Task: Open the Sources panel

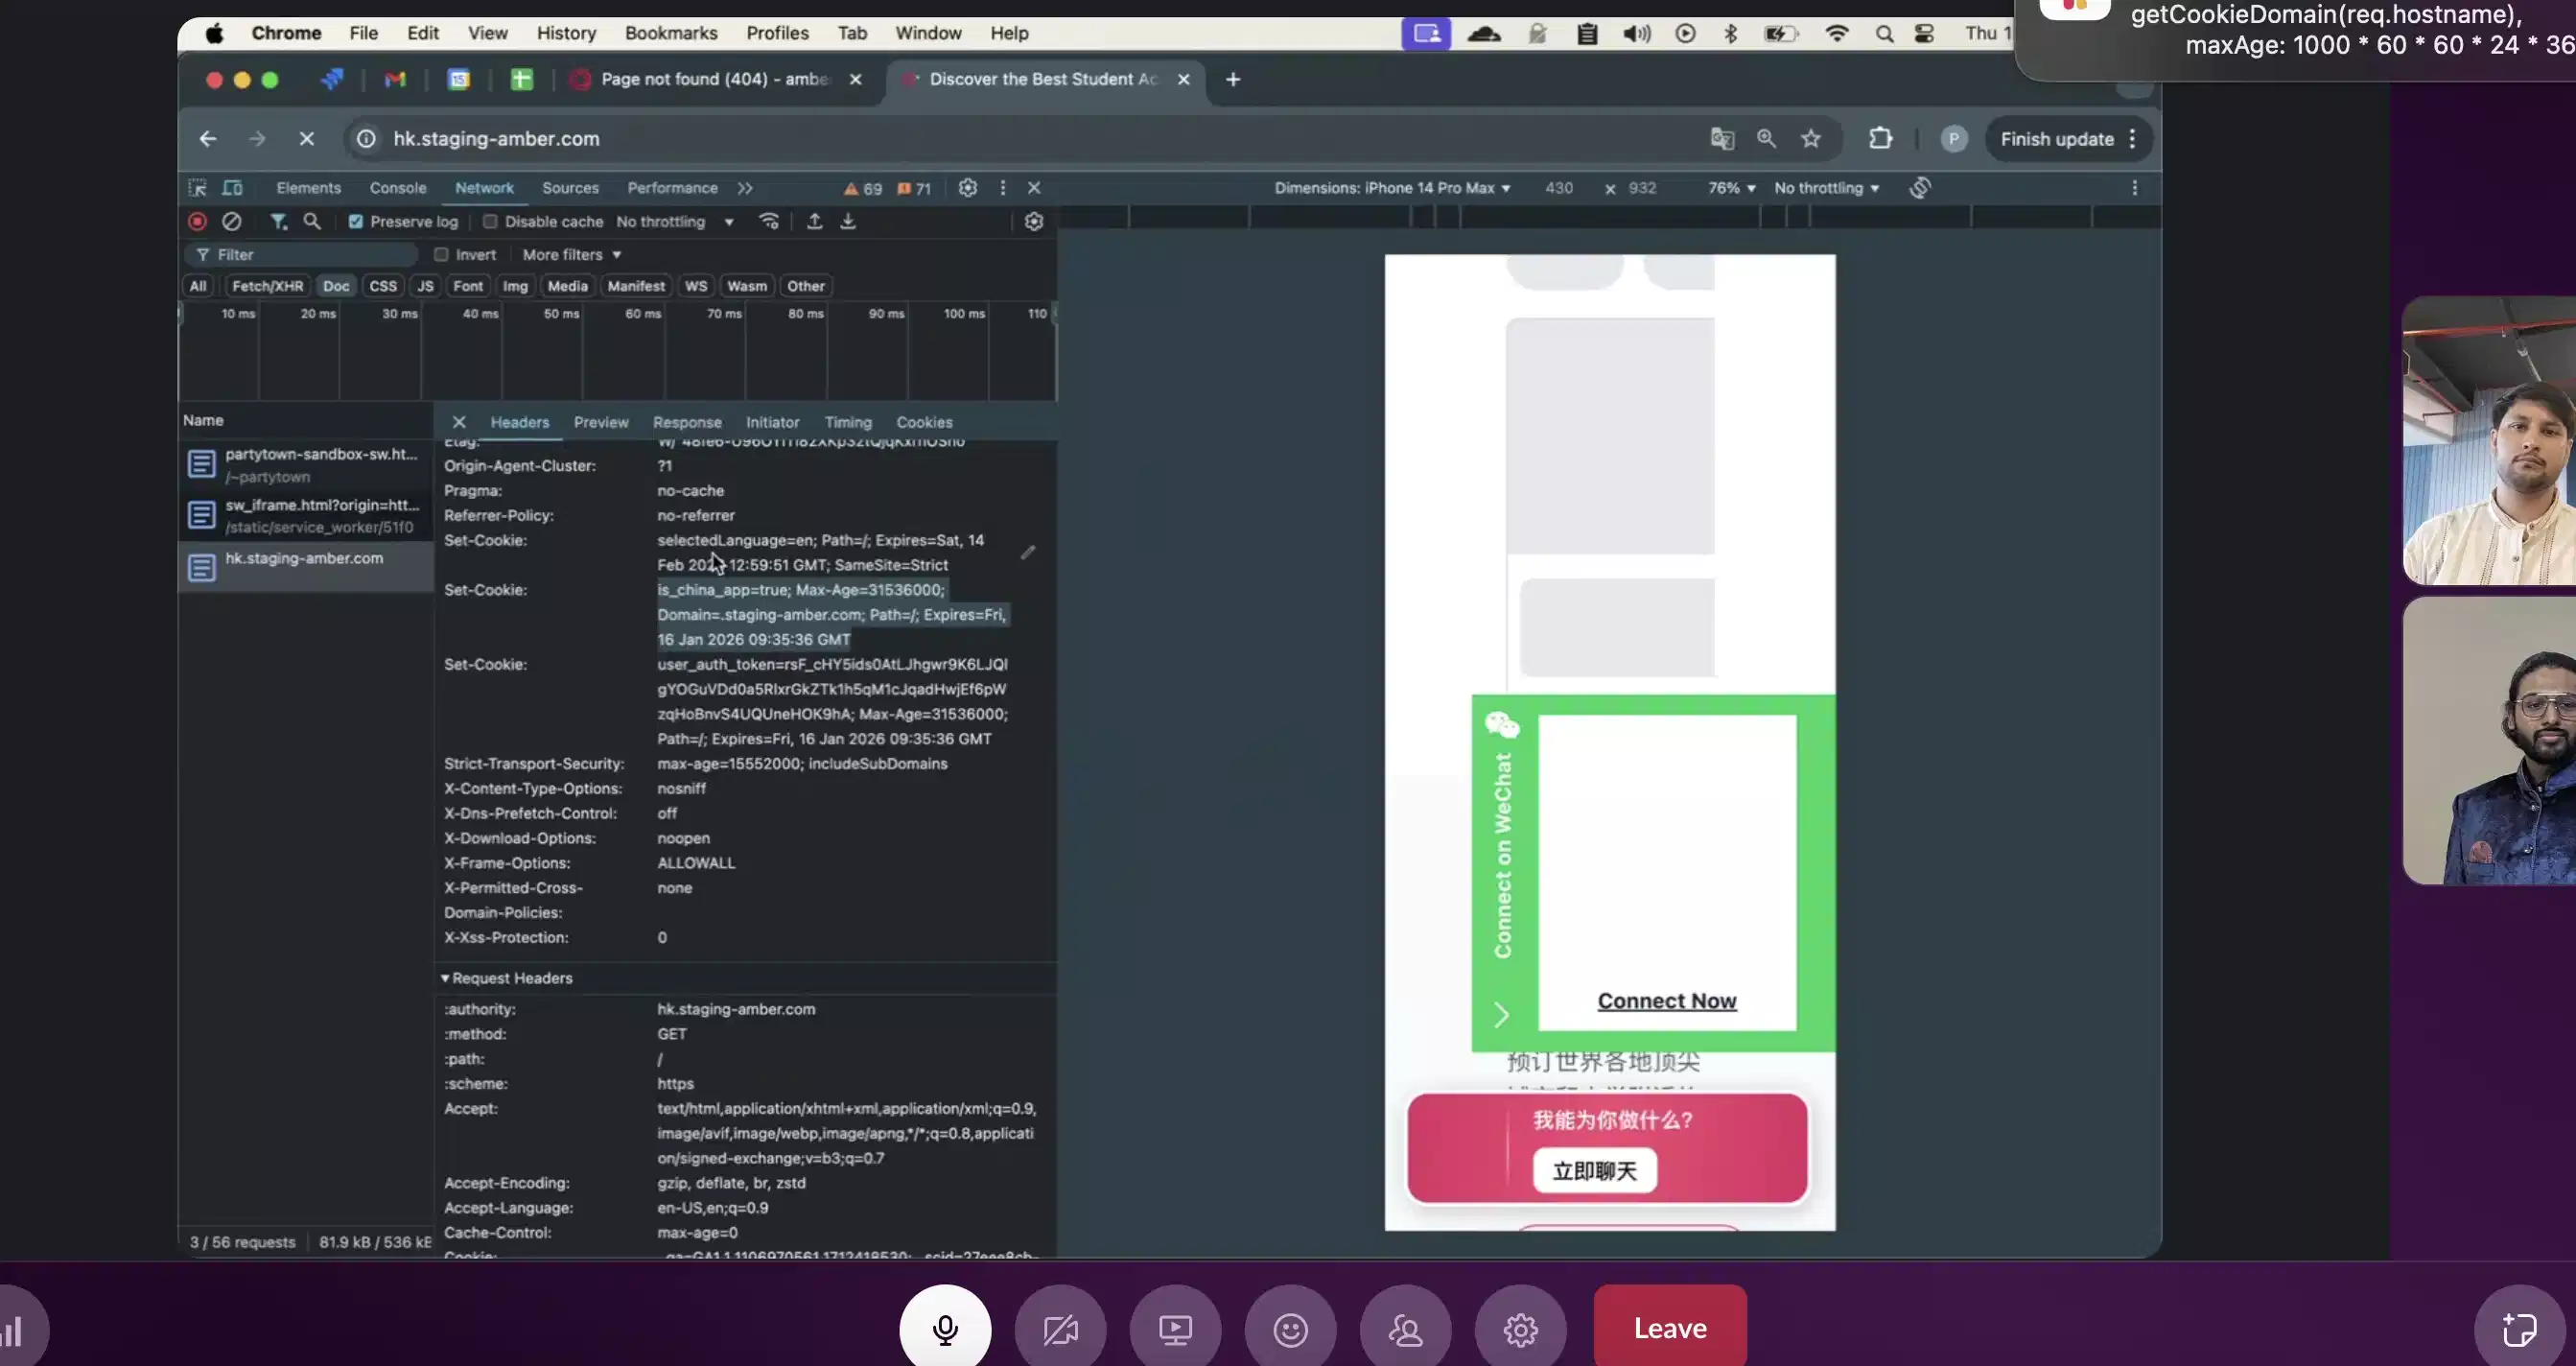Action: 570,188
